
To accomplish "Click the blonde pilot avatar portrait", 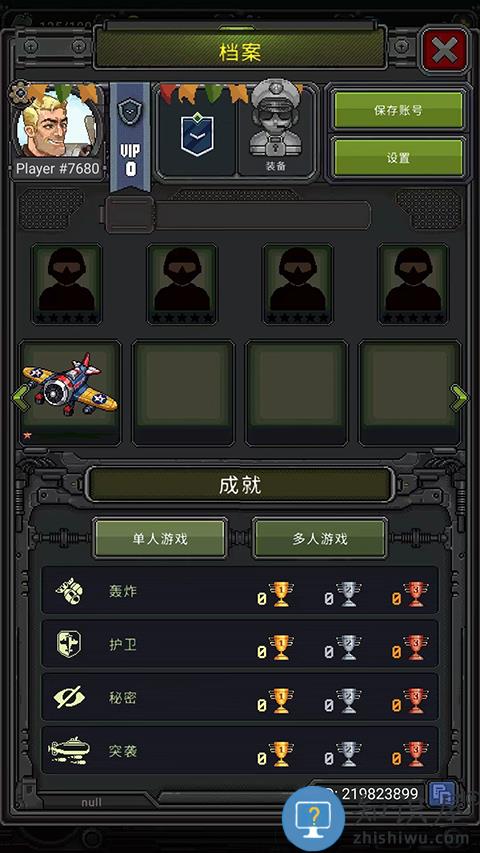I will (x=56, y=124).
